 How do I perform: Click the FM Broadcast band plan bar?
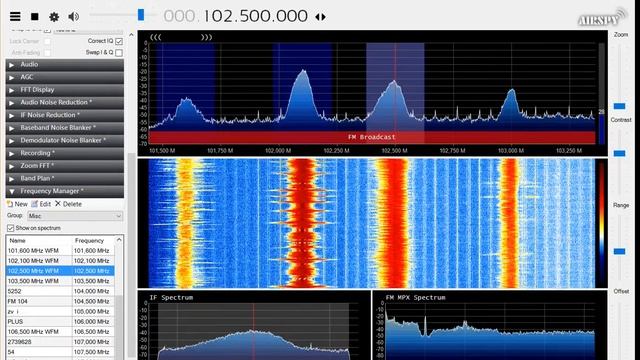pyautogui.click(x=372, y=137)
